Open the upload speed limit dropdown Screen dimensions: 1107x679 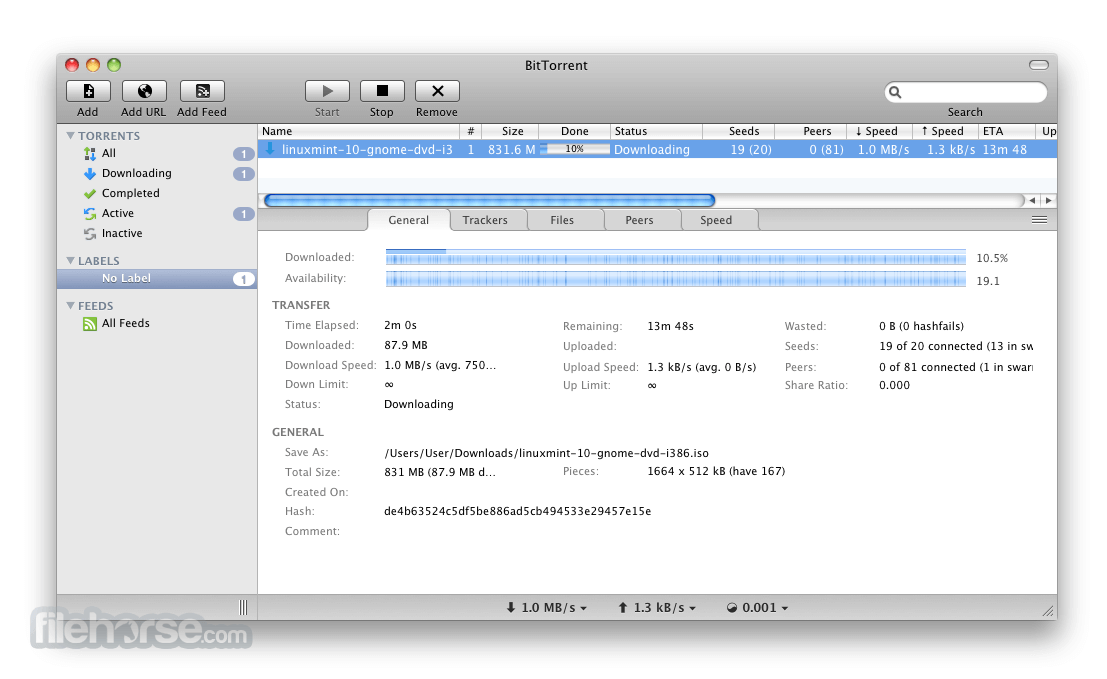click(x=657, y=608)
